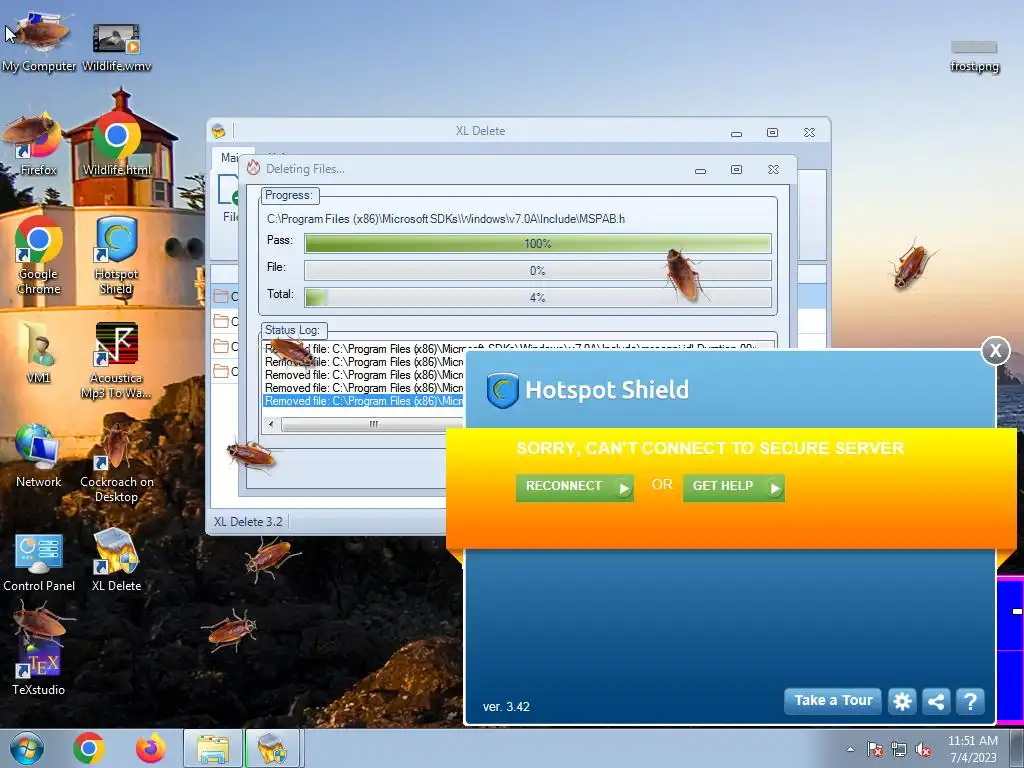The width and height of the screenshot is (1024, 768).
Task: Open the Wildlife.wmv video file
Action: (x=116, y=46)
